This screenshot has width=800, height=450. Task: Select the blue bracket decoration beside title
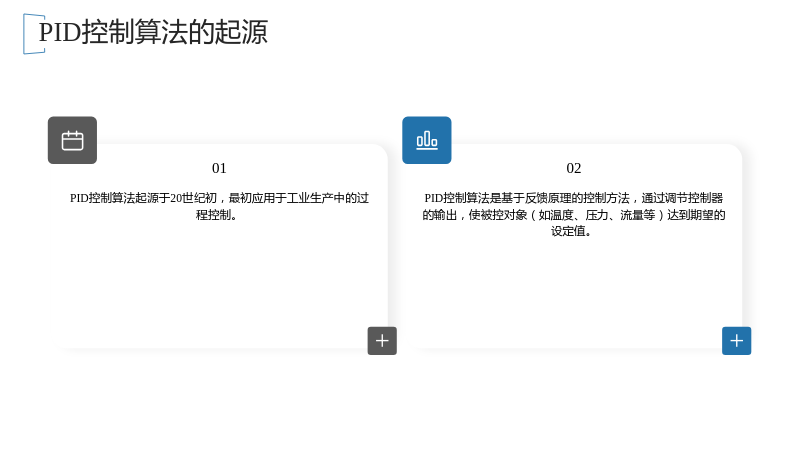pos(34,34)
